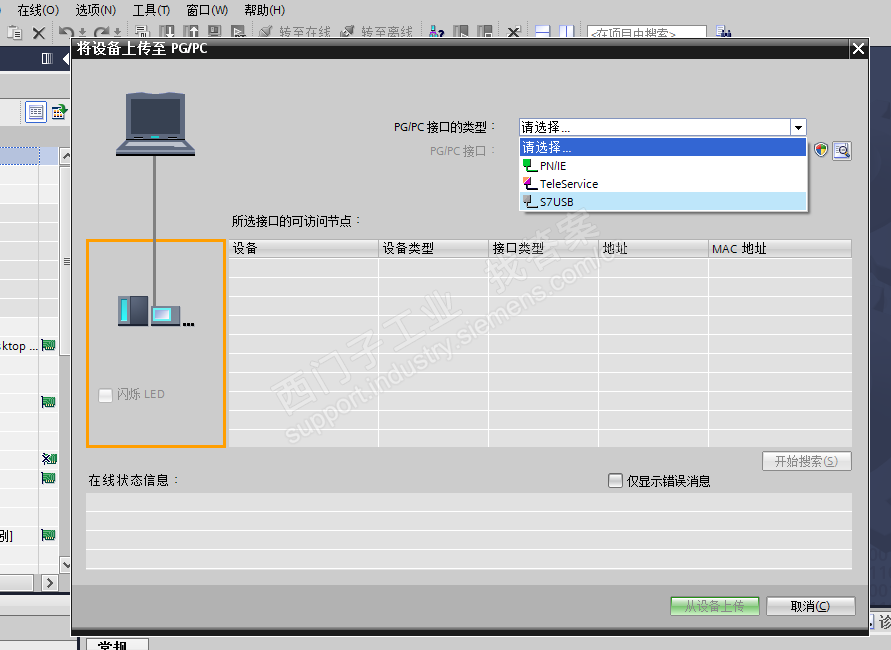Click the 从设备上传 button

coord(715,606)
